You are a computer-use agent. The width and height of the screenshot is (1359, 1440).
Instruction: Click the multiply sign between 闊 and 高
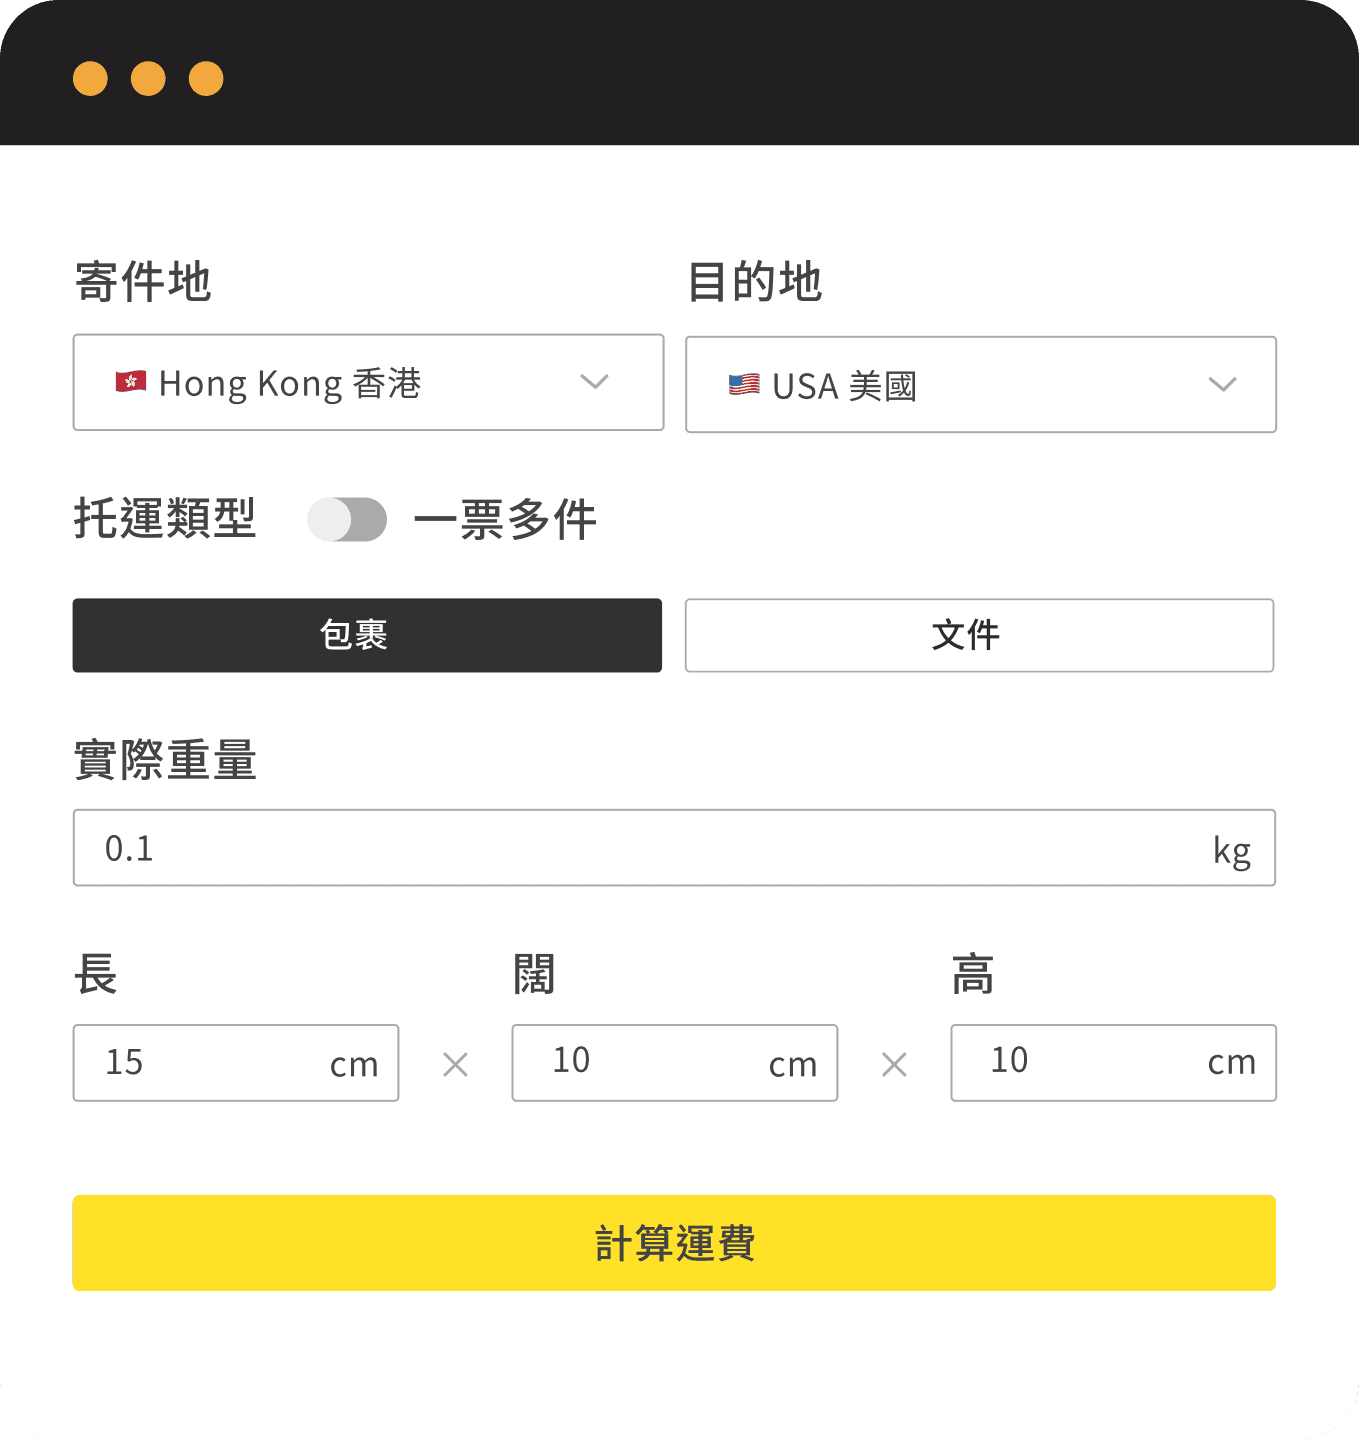[x=894, y=1065]
